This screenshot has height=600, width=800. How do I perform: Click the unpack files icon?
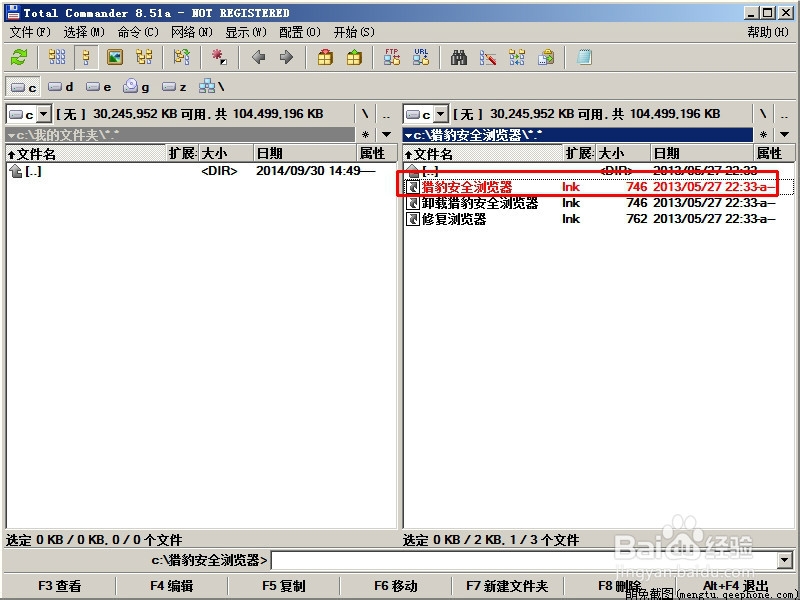(354, 57)
